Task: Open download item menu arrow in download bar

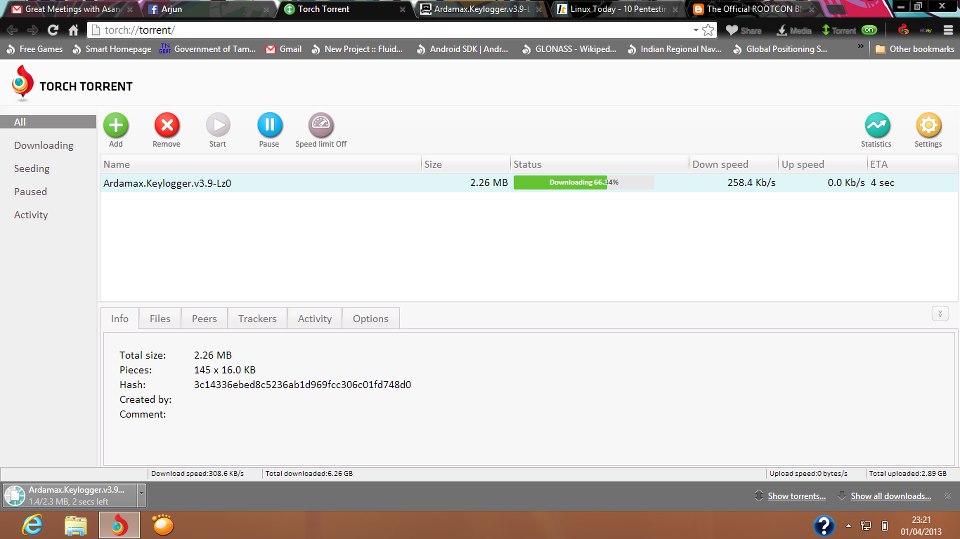Action: (x=141, y=494)
